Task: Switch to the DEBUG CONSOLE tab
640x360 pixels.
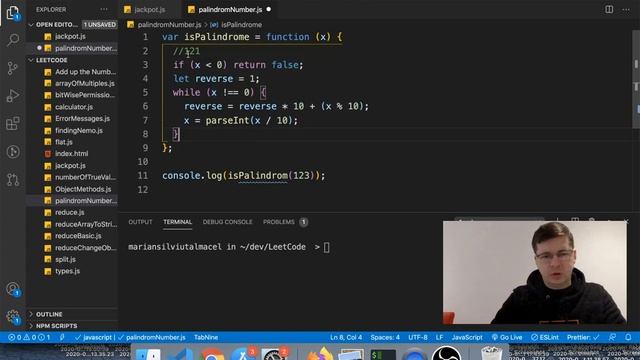Action: click(227, 222)
